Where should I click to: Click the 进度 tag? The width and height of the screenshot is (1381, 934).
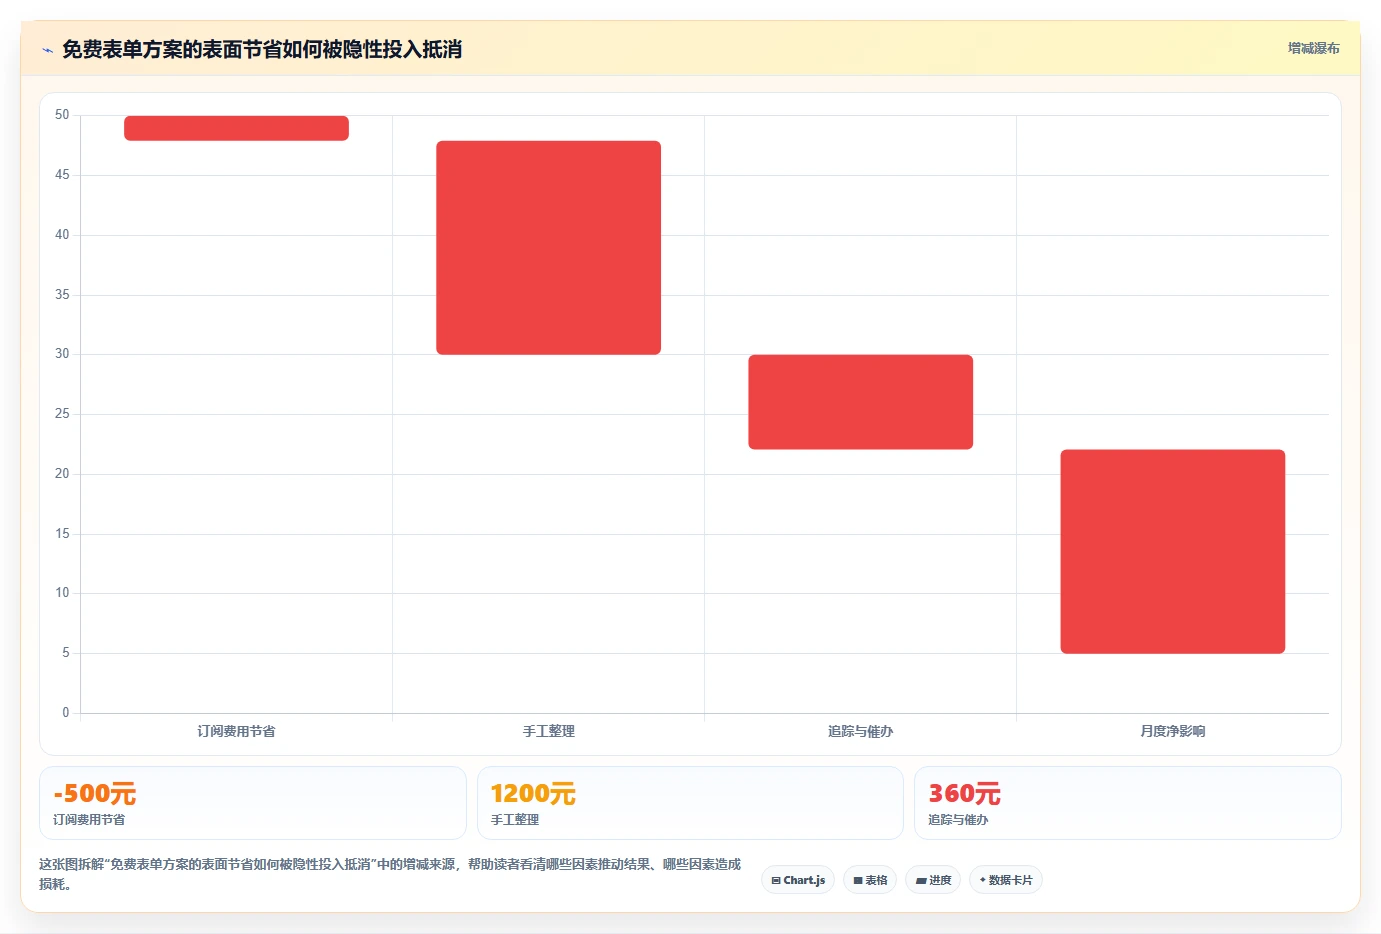click(933, 880)
